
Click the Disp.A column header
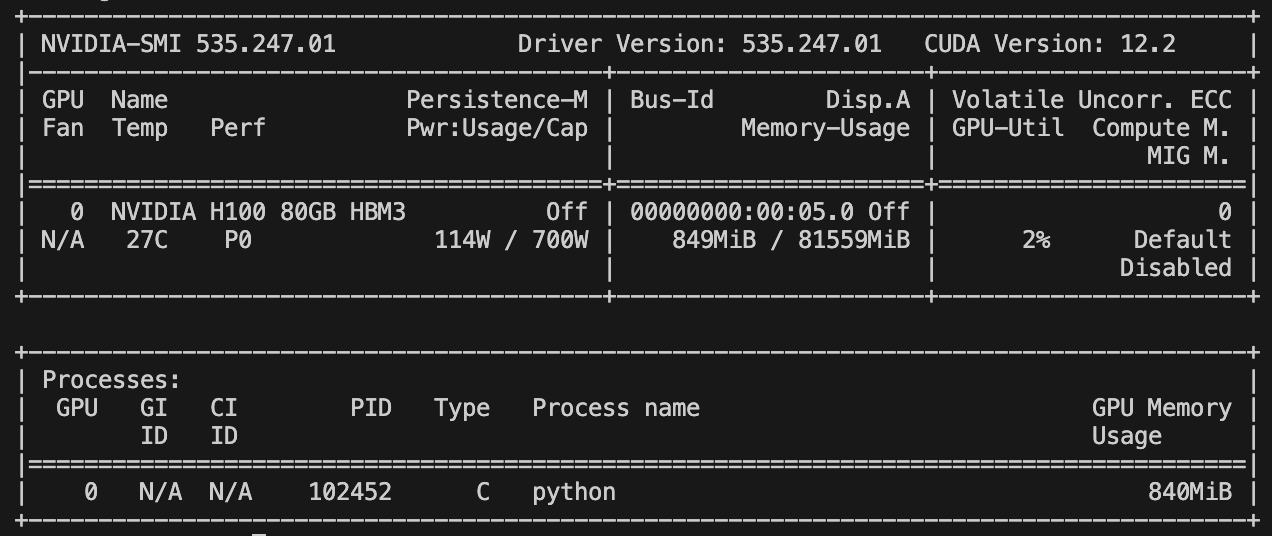click(x=868, y=100)
